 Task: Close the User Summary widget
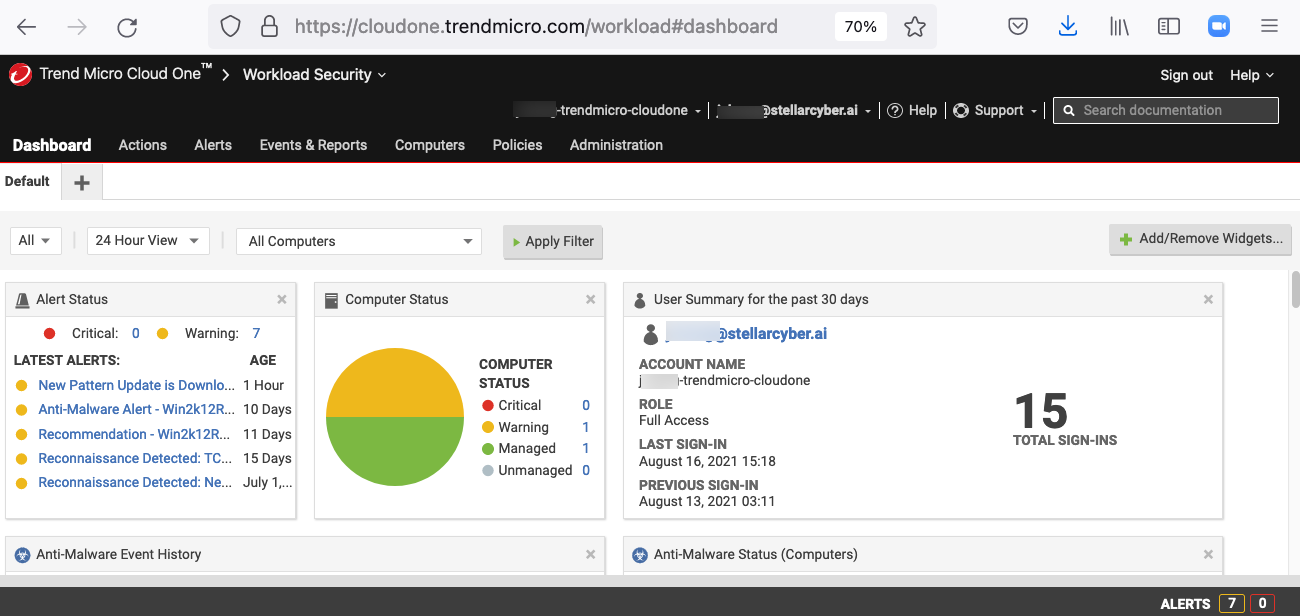coord(1208,299)
